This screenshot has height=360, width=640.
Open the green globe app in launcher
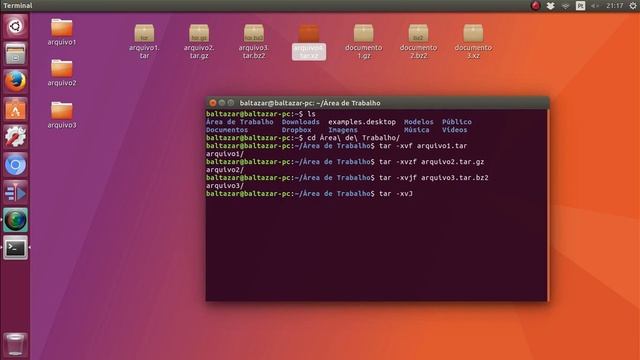click(x=16, y=220)
